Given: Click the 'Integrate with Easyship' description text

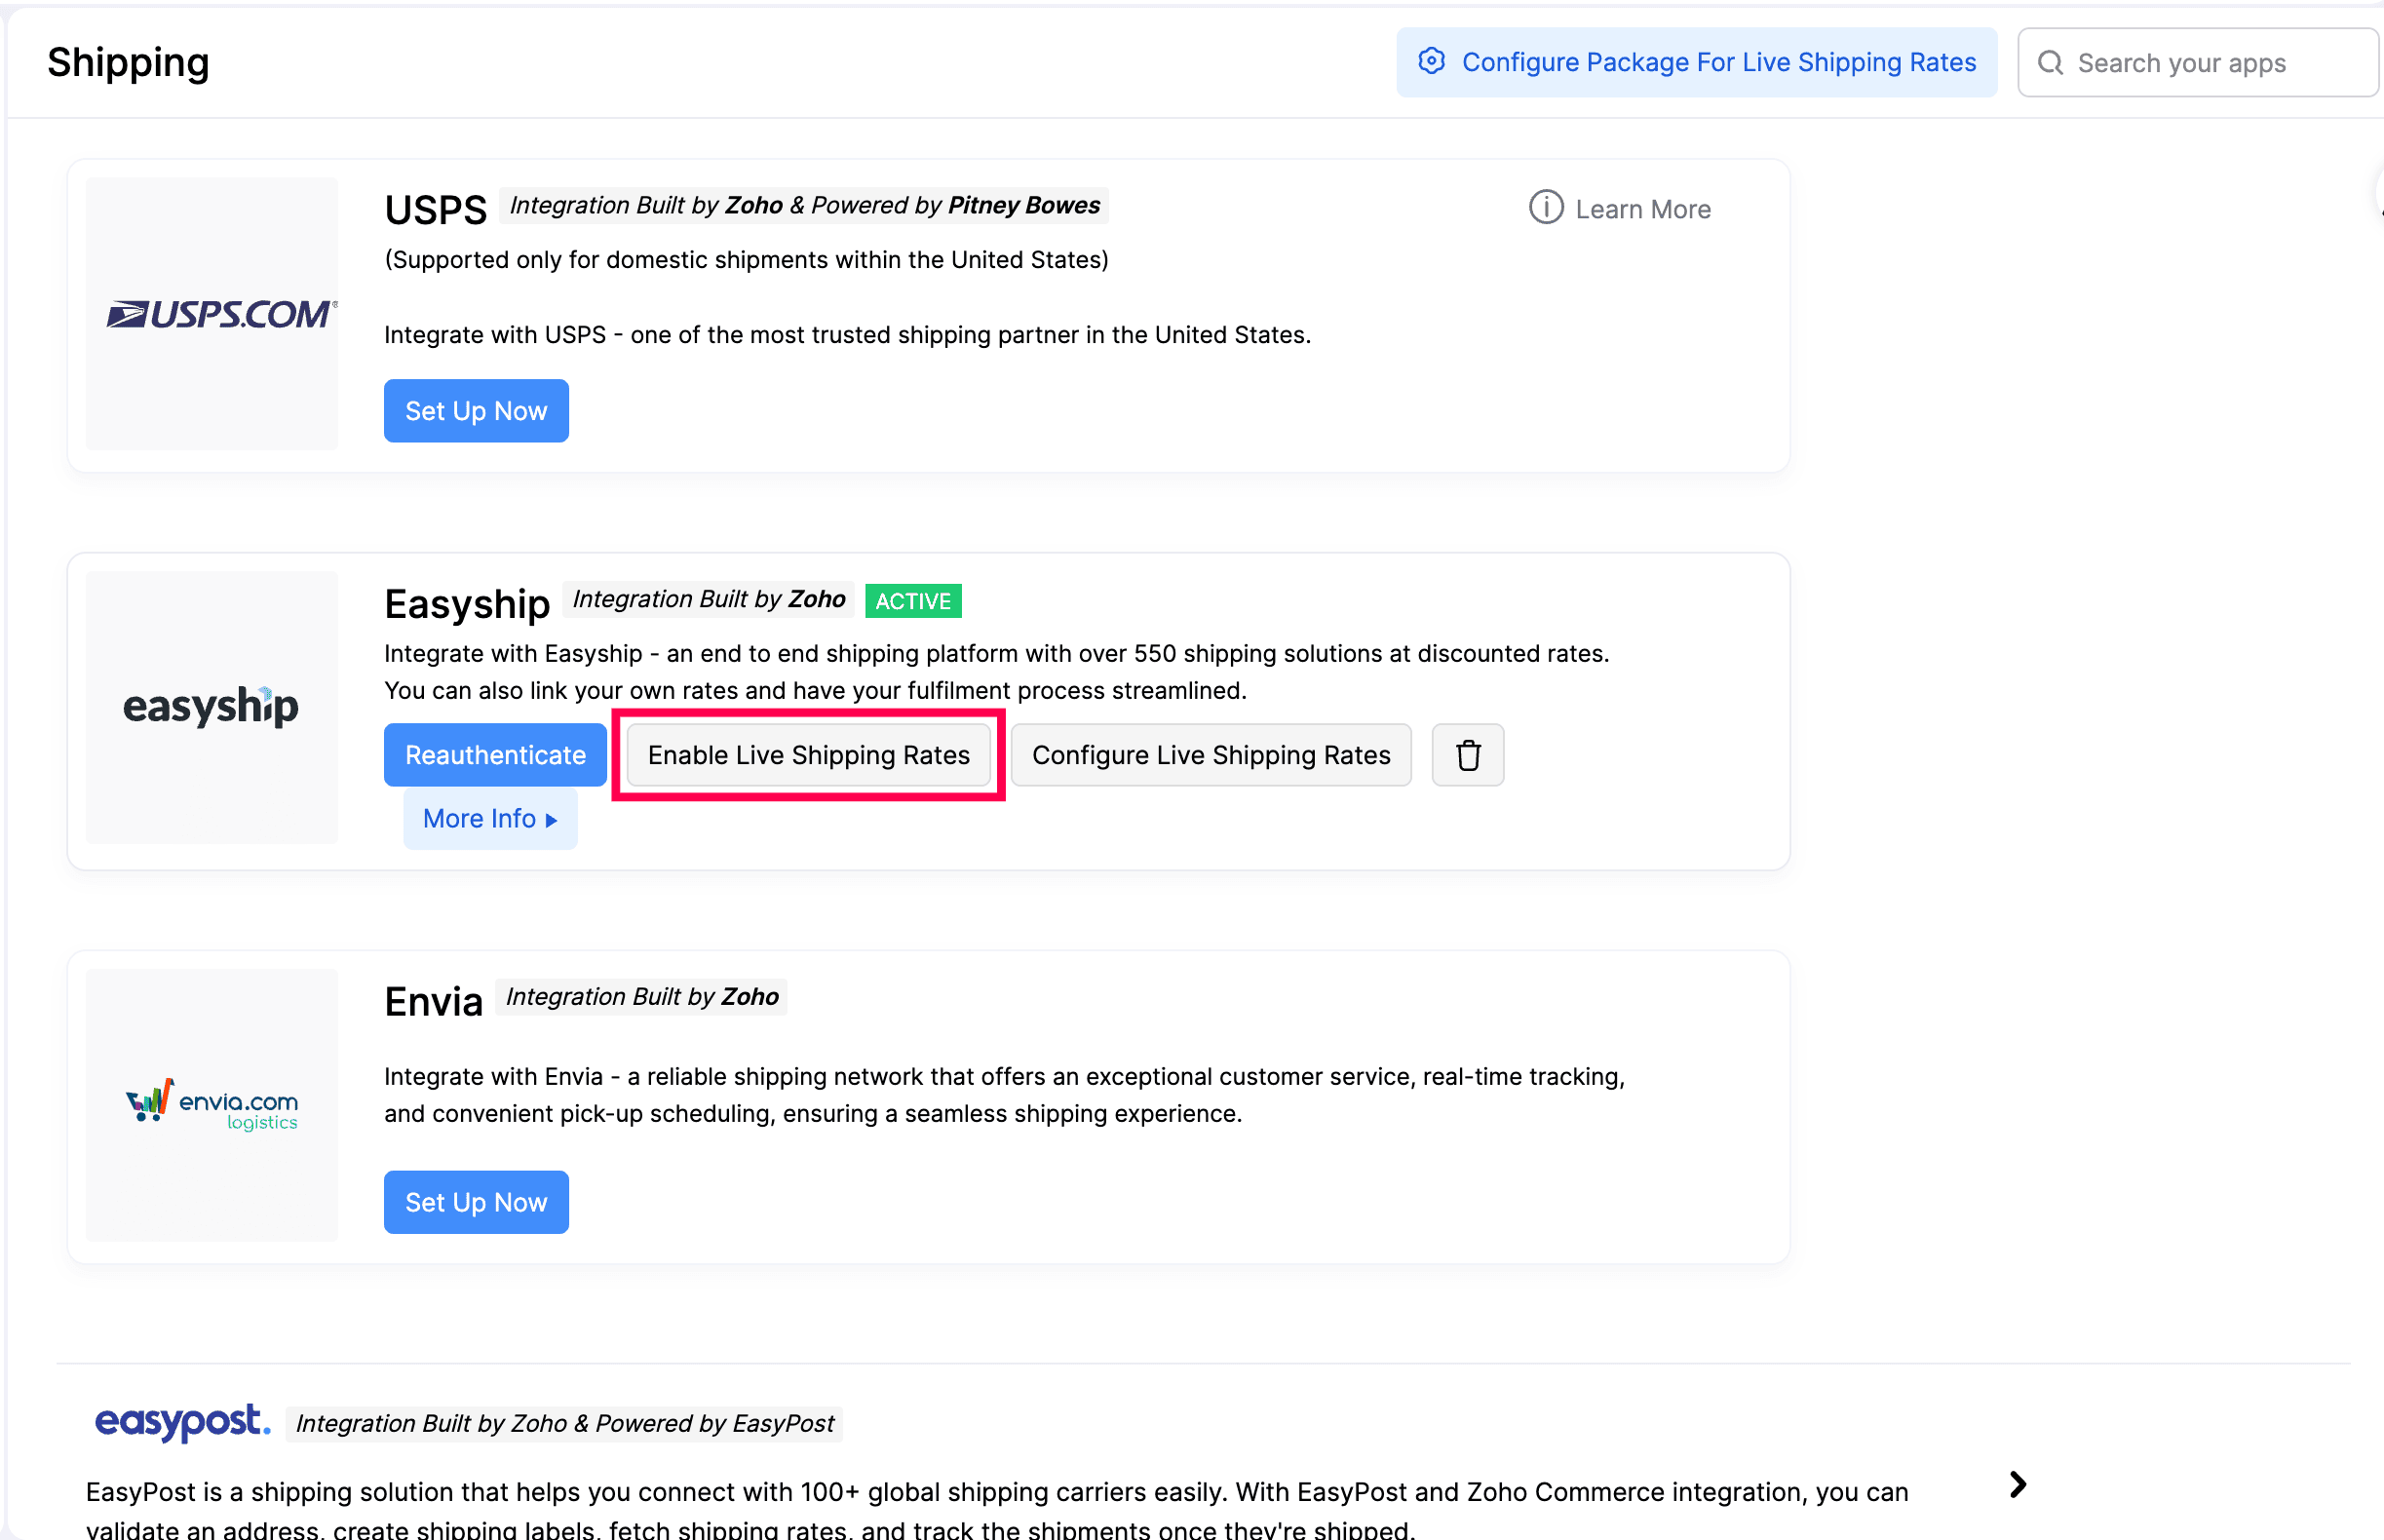Looking at the screenshot, I should [996, 672].
